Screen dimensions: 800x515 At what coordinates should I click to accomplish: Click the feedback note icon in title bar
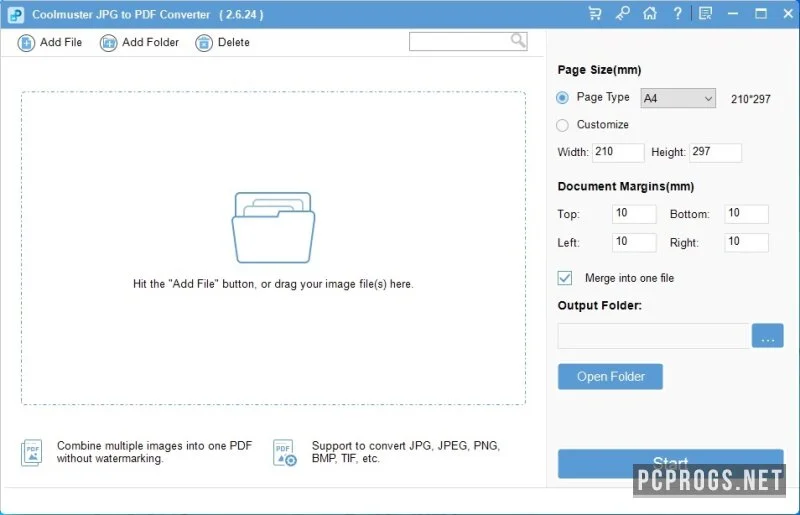coord(706,14)
